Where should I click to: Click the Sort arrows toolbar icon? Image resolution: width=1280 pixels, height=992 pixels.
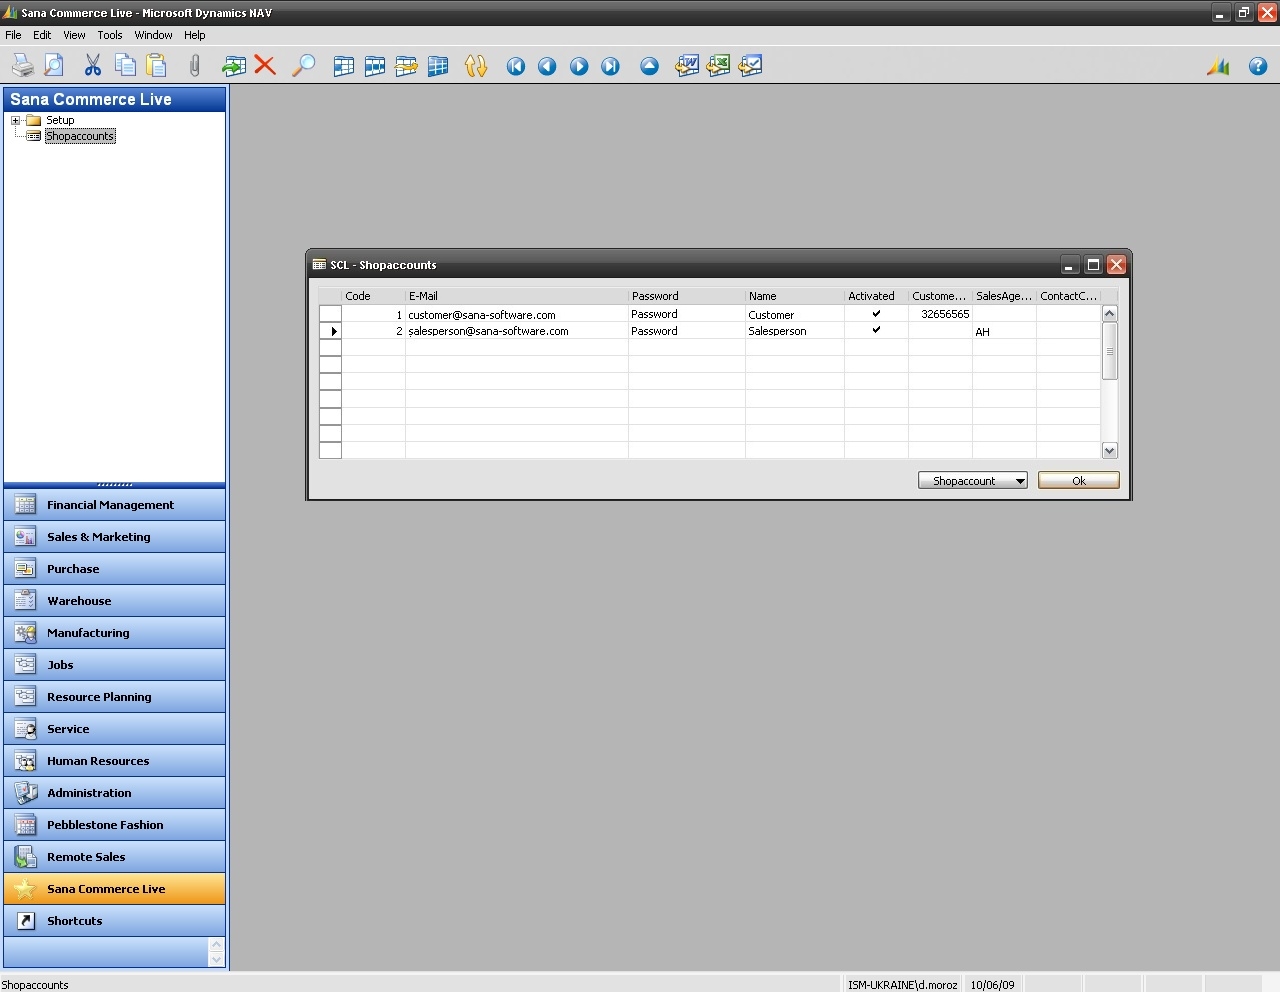[x=476, y=66]
